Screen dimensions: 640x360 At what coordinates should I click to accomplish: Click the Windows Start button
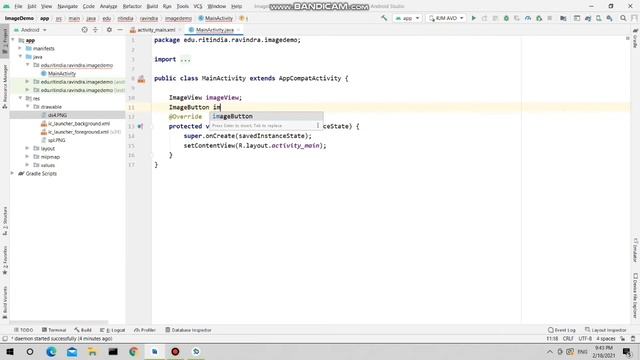tap(9, 351)
